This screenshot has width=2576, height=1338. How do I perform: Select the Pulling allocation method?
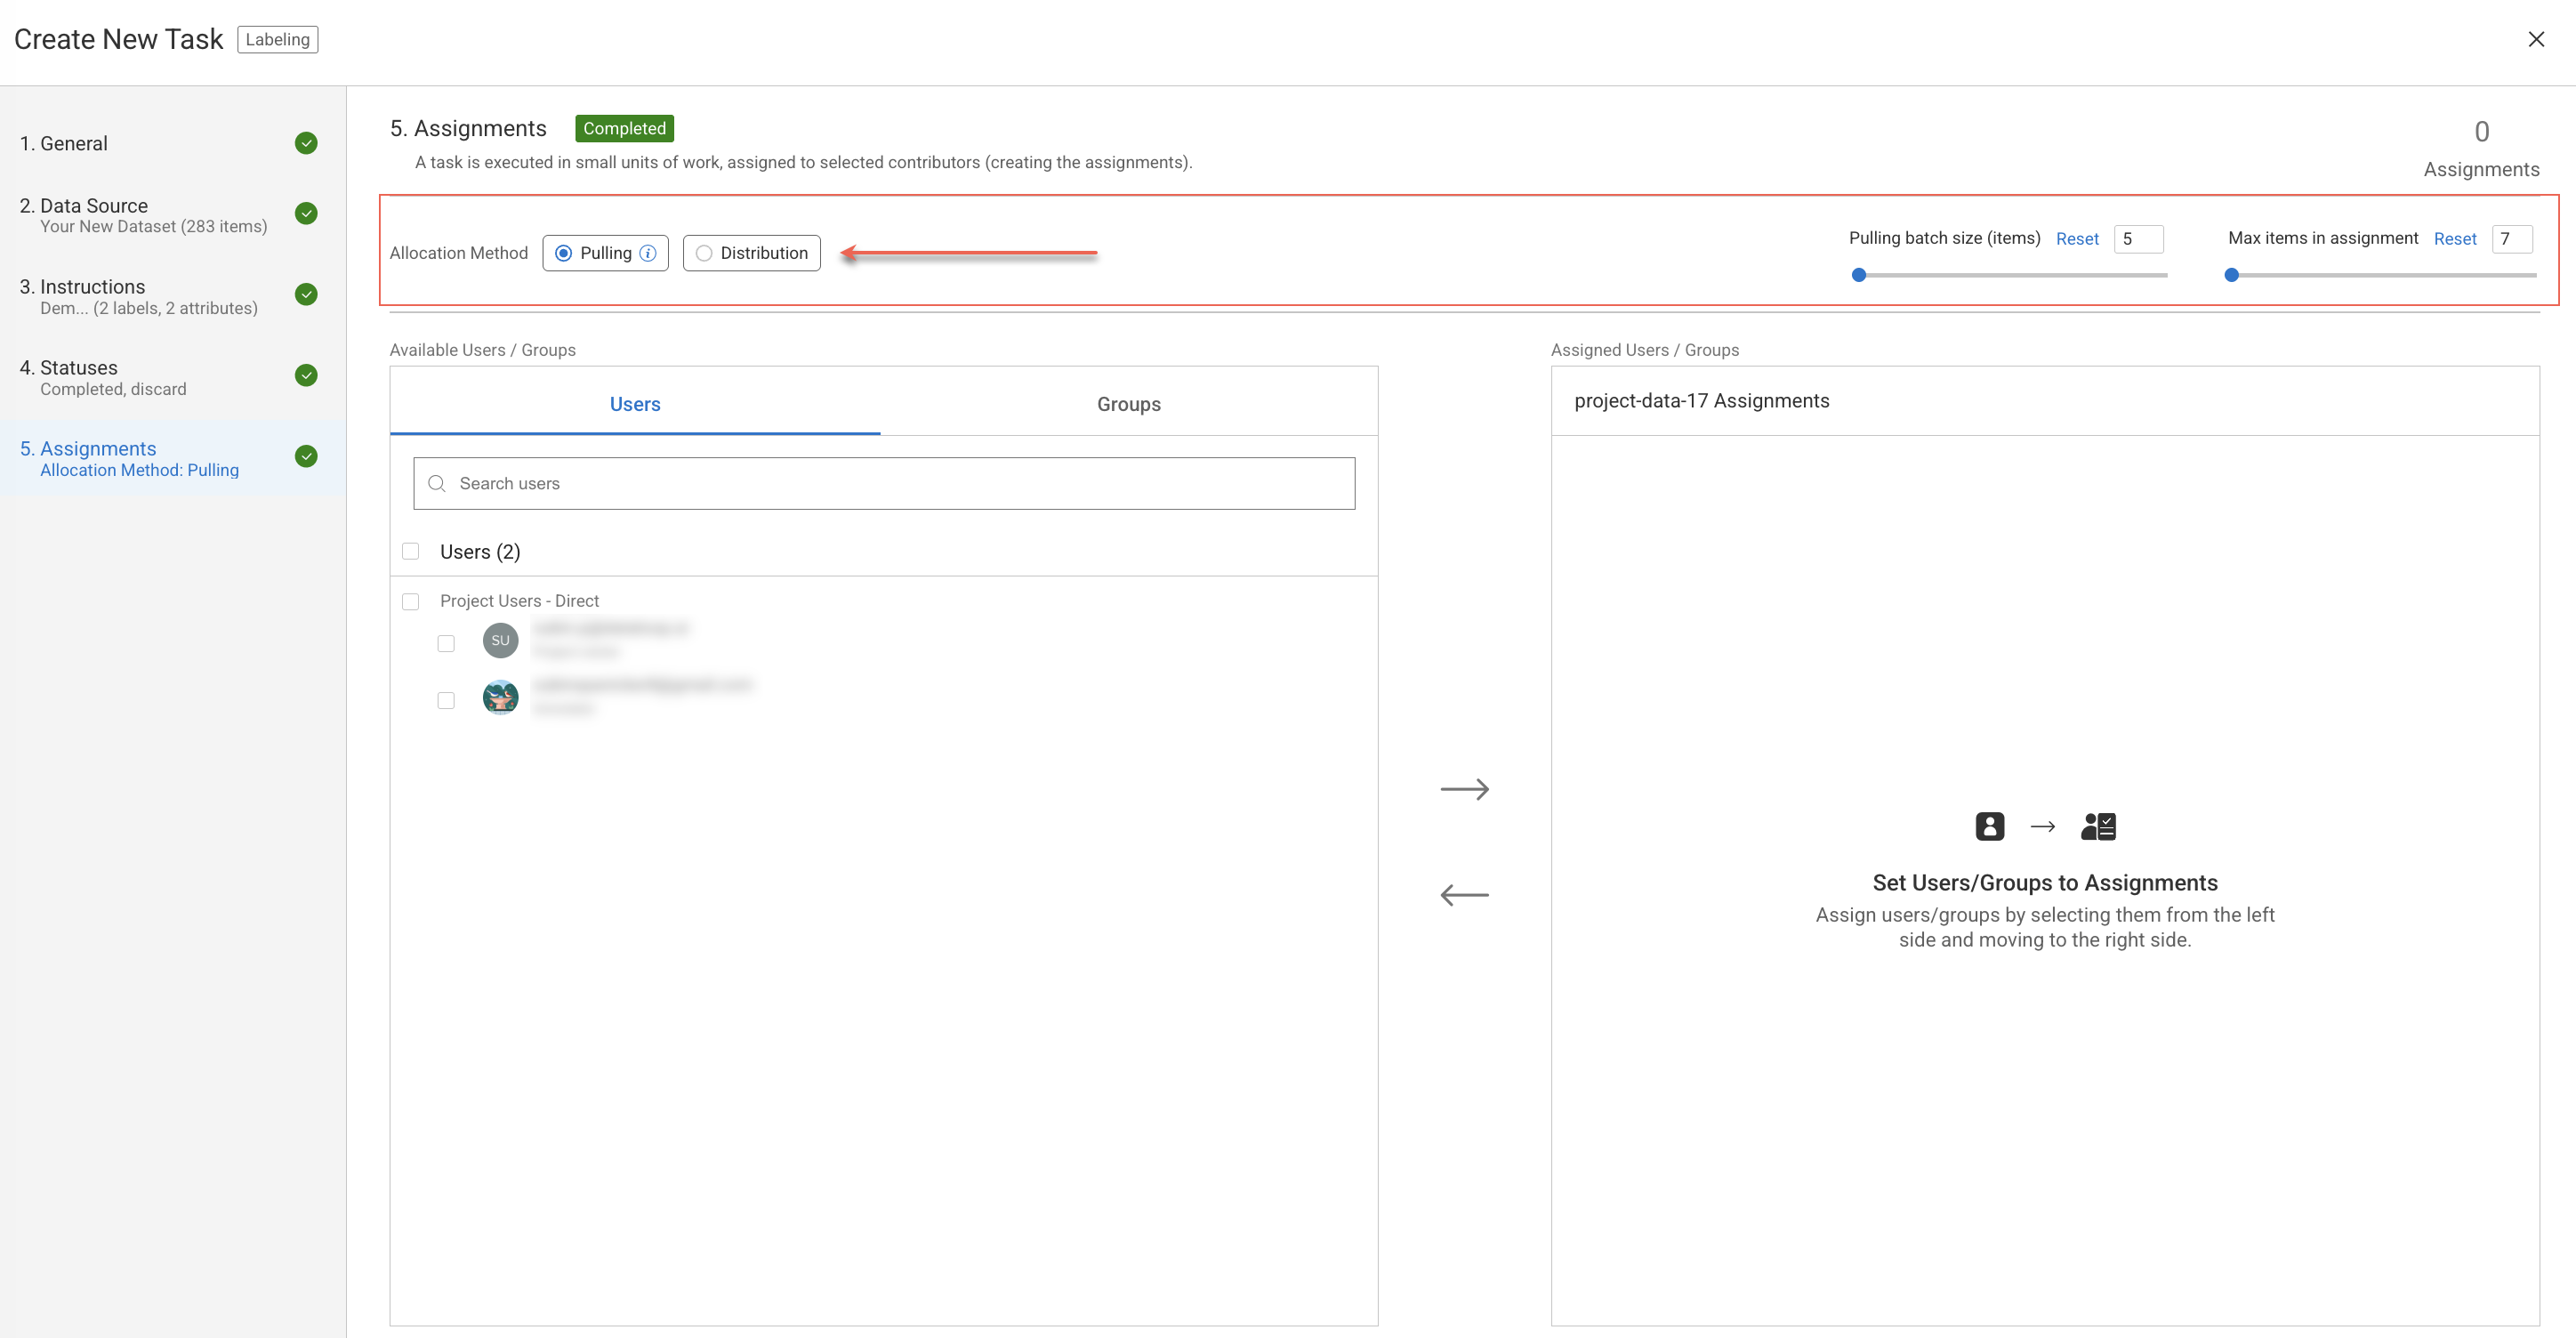(605, 253)
